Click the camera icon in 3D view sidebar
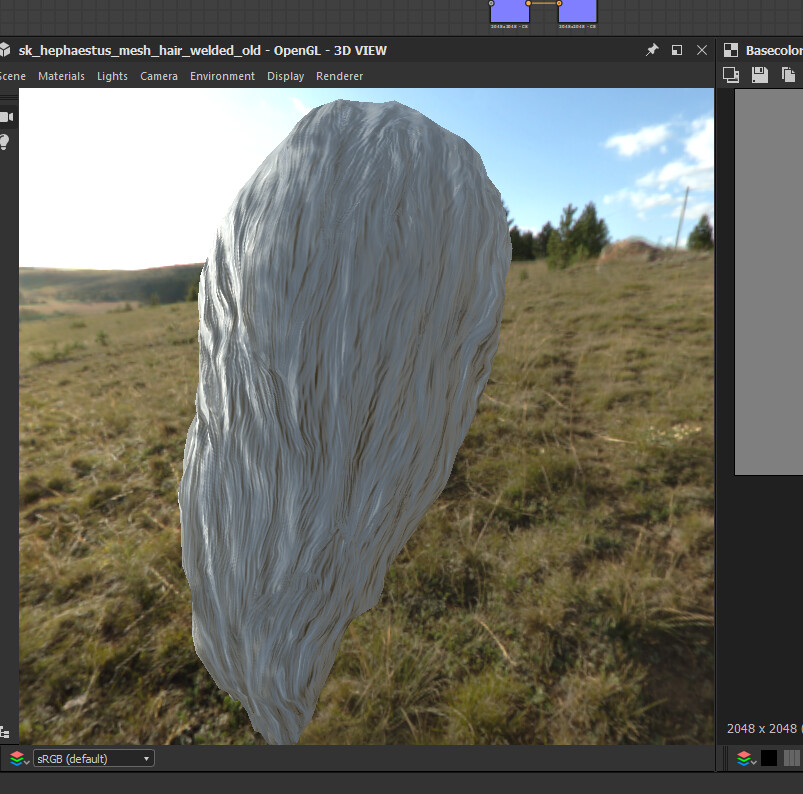The height and width of the screenshot is (794, 803). point(5,117)
